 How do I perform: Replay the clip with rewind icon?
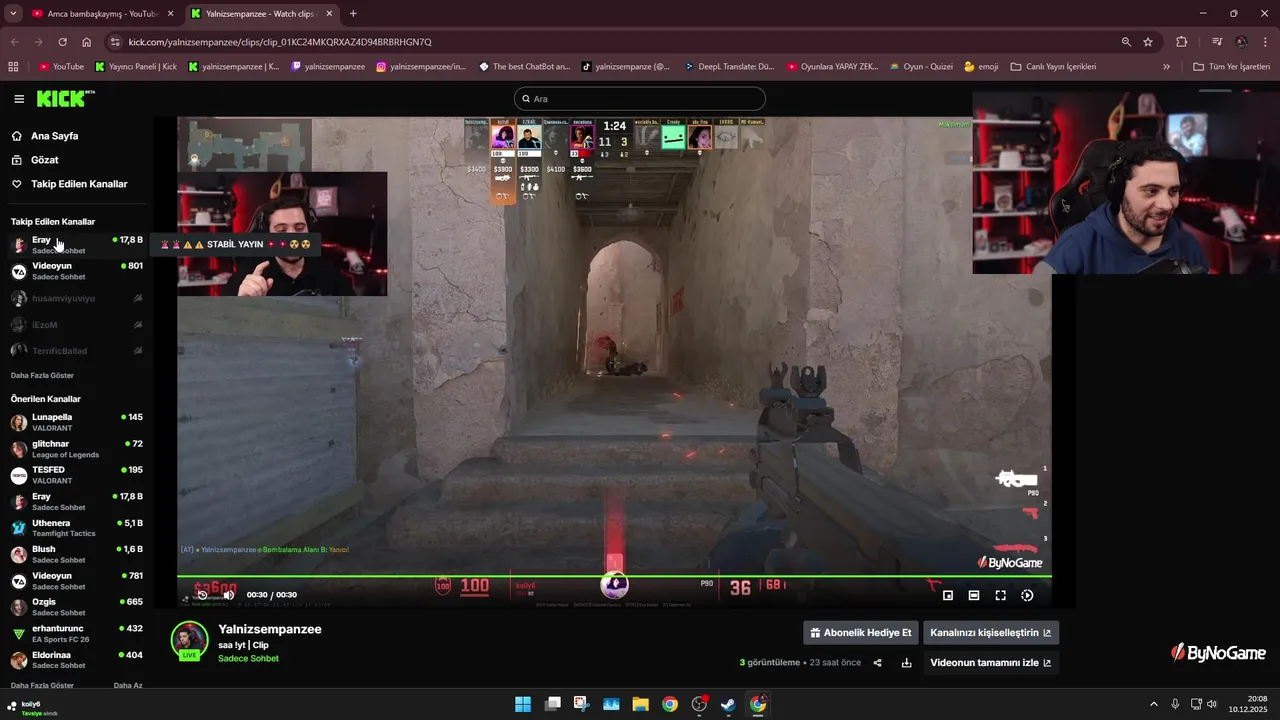202,595
